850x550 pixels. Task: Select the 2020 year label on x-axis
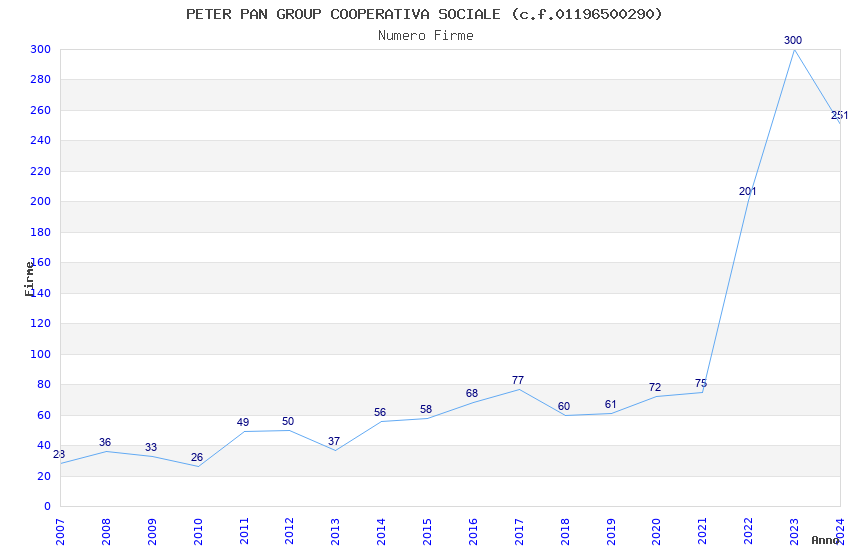point(656,532)
